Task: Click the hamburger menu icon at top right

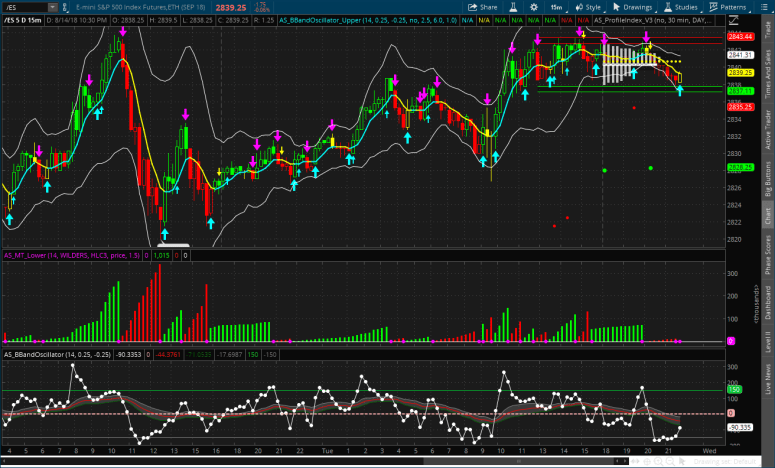Action: point(765,6)
